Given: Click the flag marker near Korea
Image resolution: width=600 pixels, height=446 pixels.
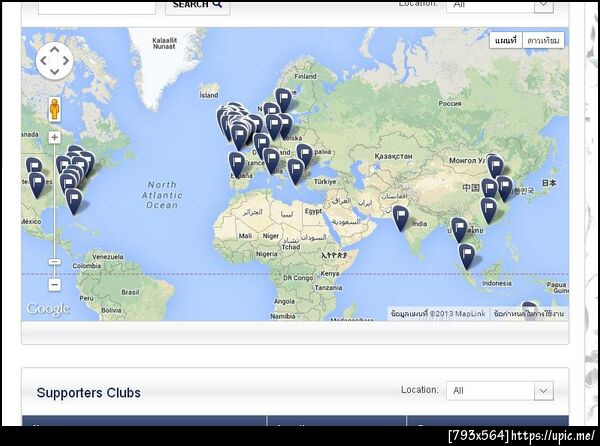Looking at the screenshot, I should click(504, 187).
